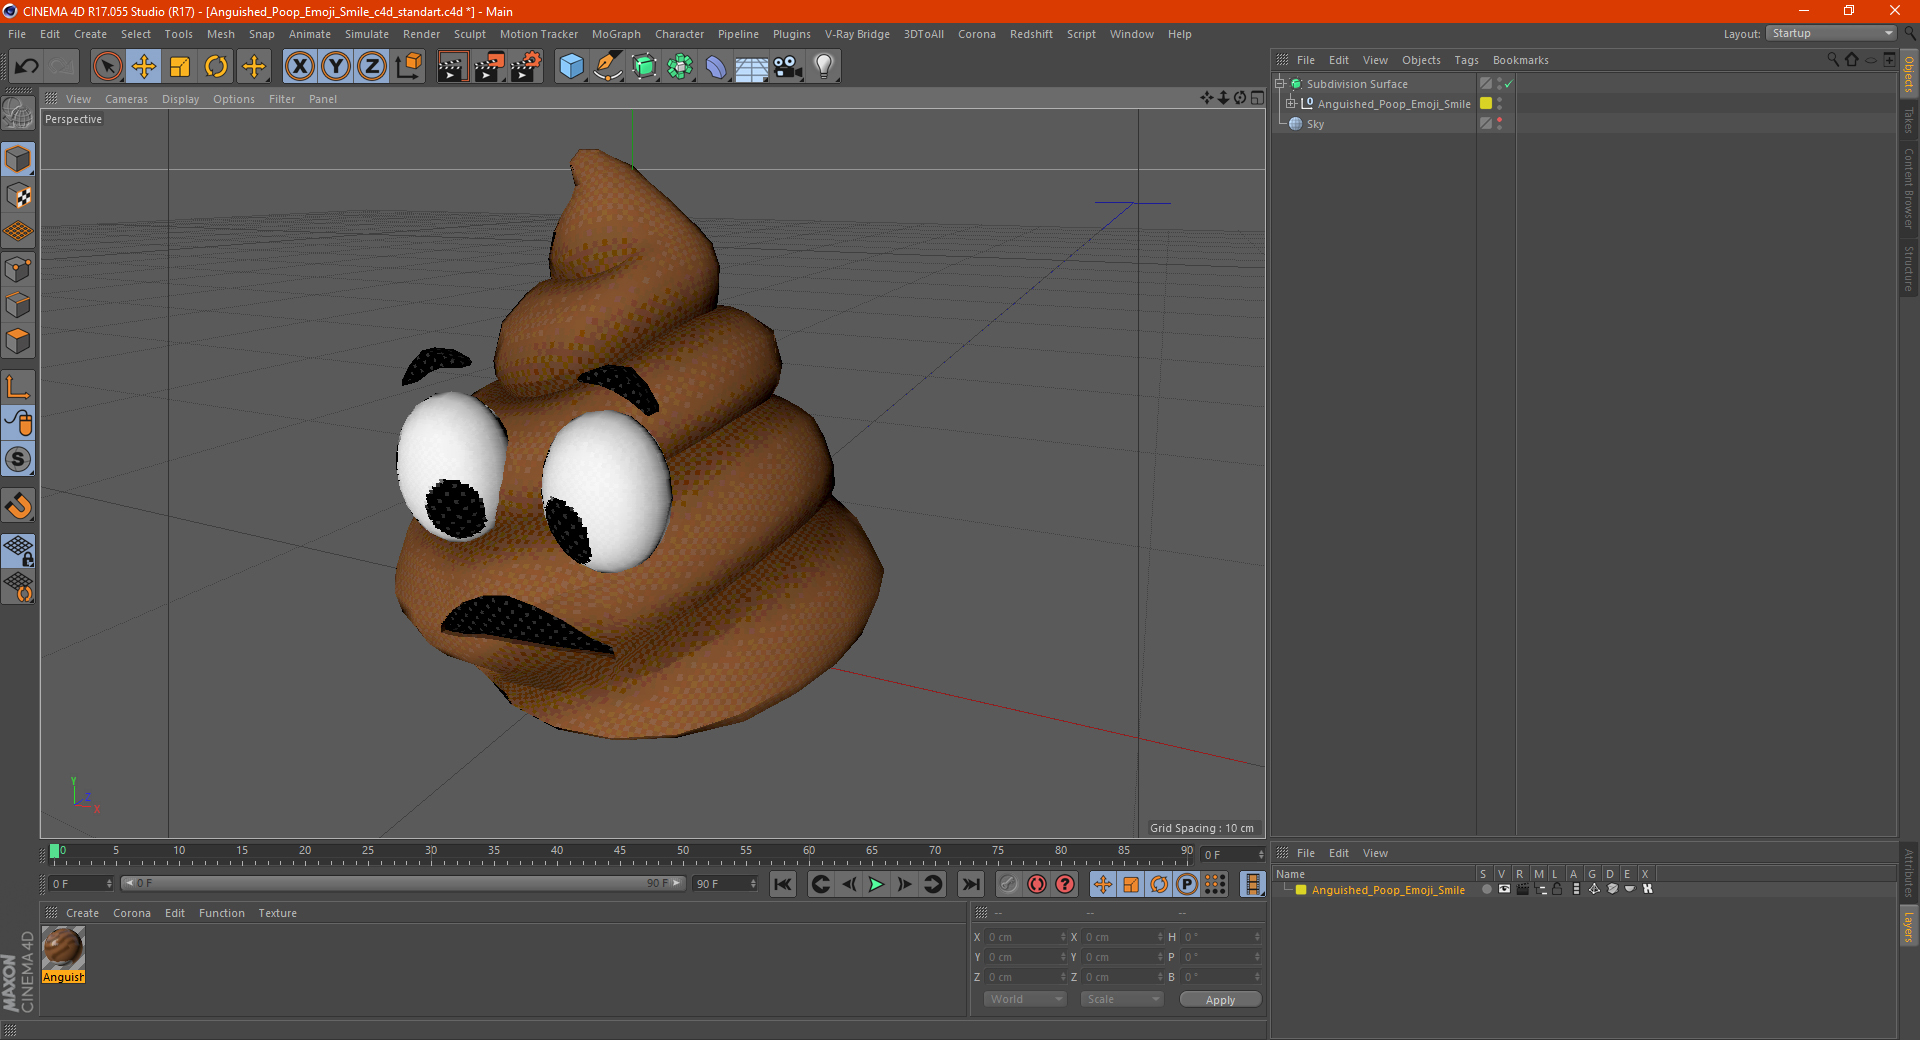Open the Content Browser side tab
Viewport: 1920px width, 1040px height.
pos(1908,188)
